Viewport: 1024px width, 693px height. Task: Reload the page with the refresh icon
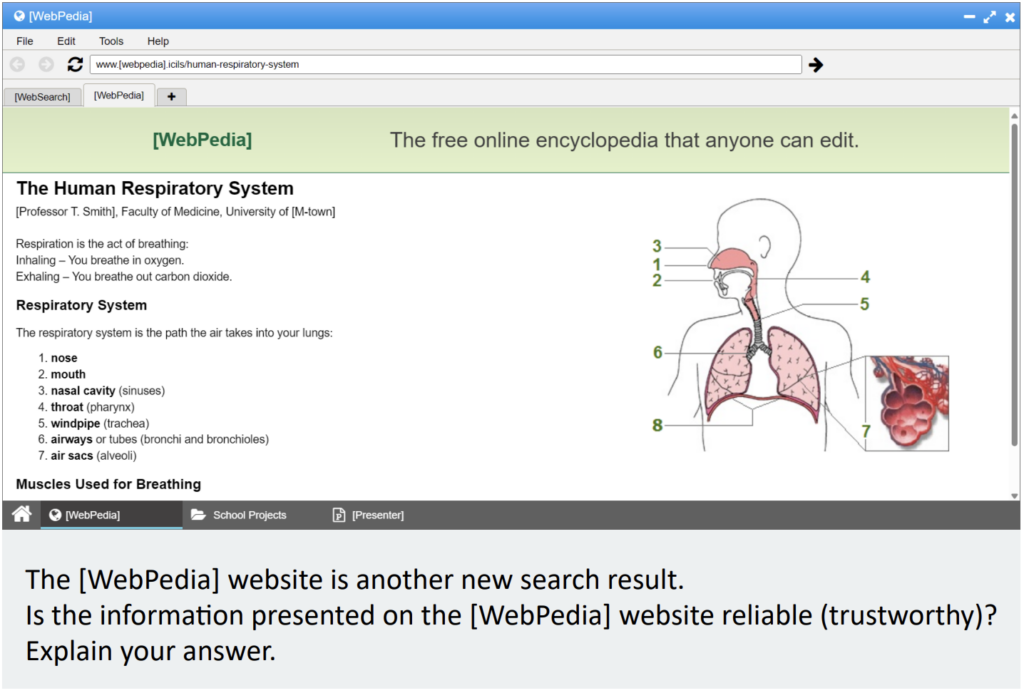click(75, 64)
